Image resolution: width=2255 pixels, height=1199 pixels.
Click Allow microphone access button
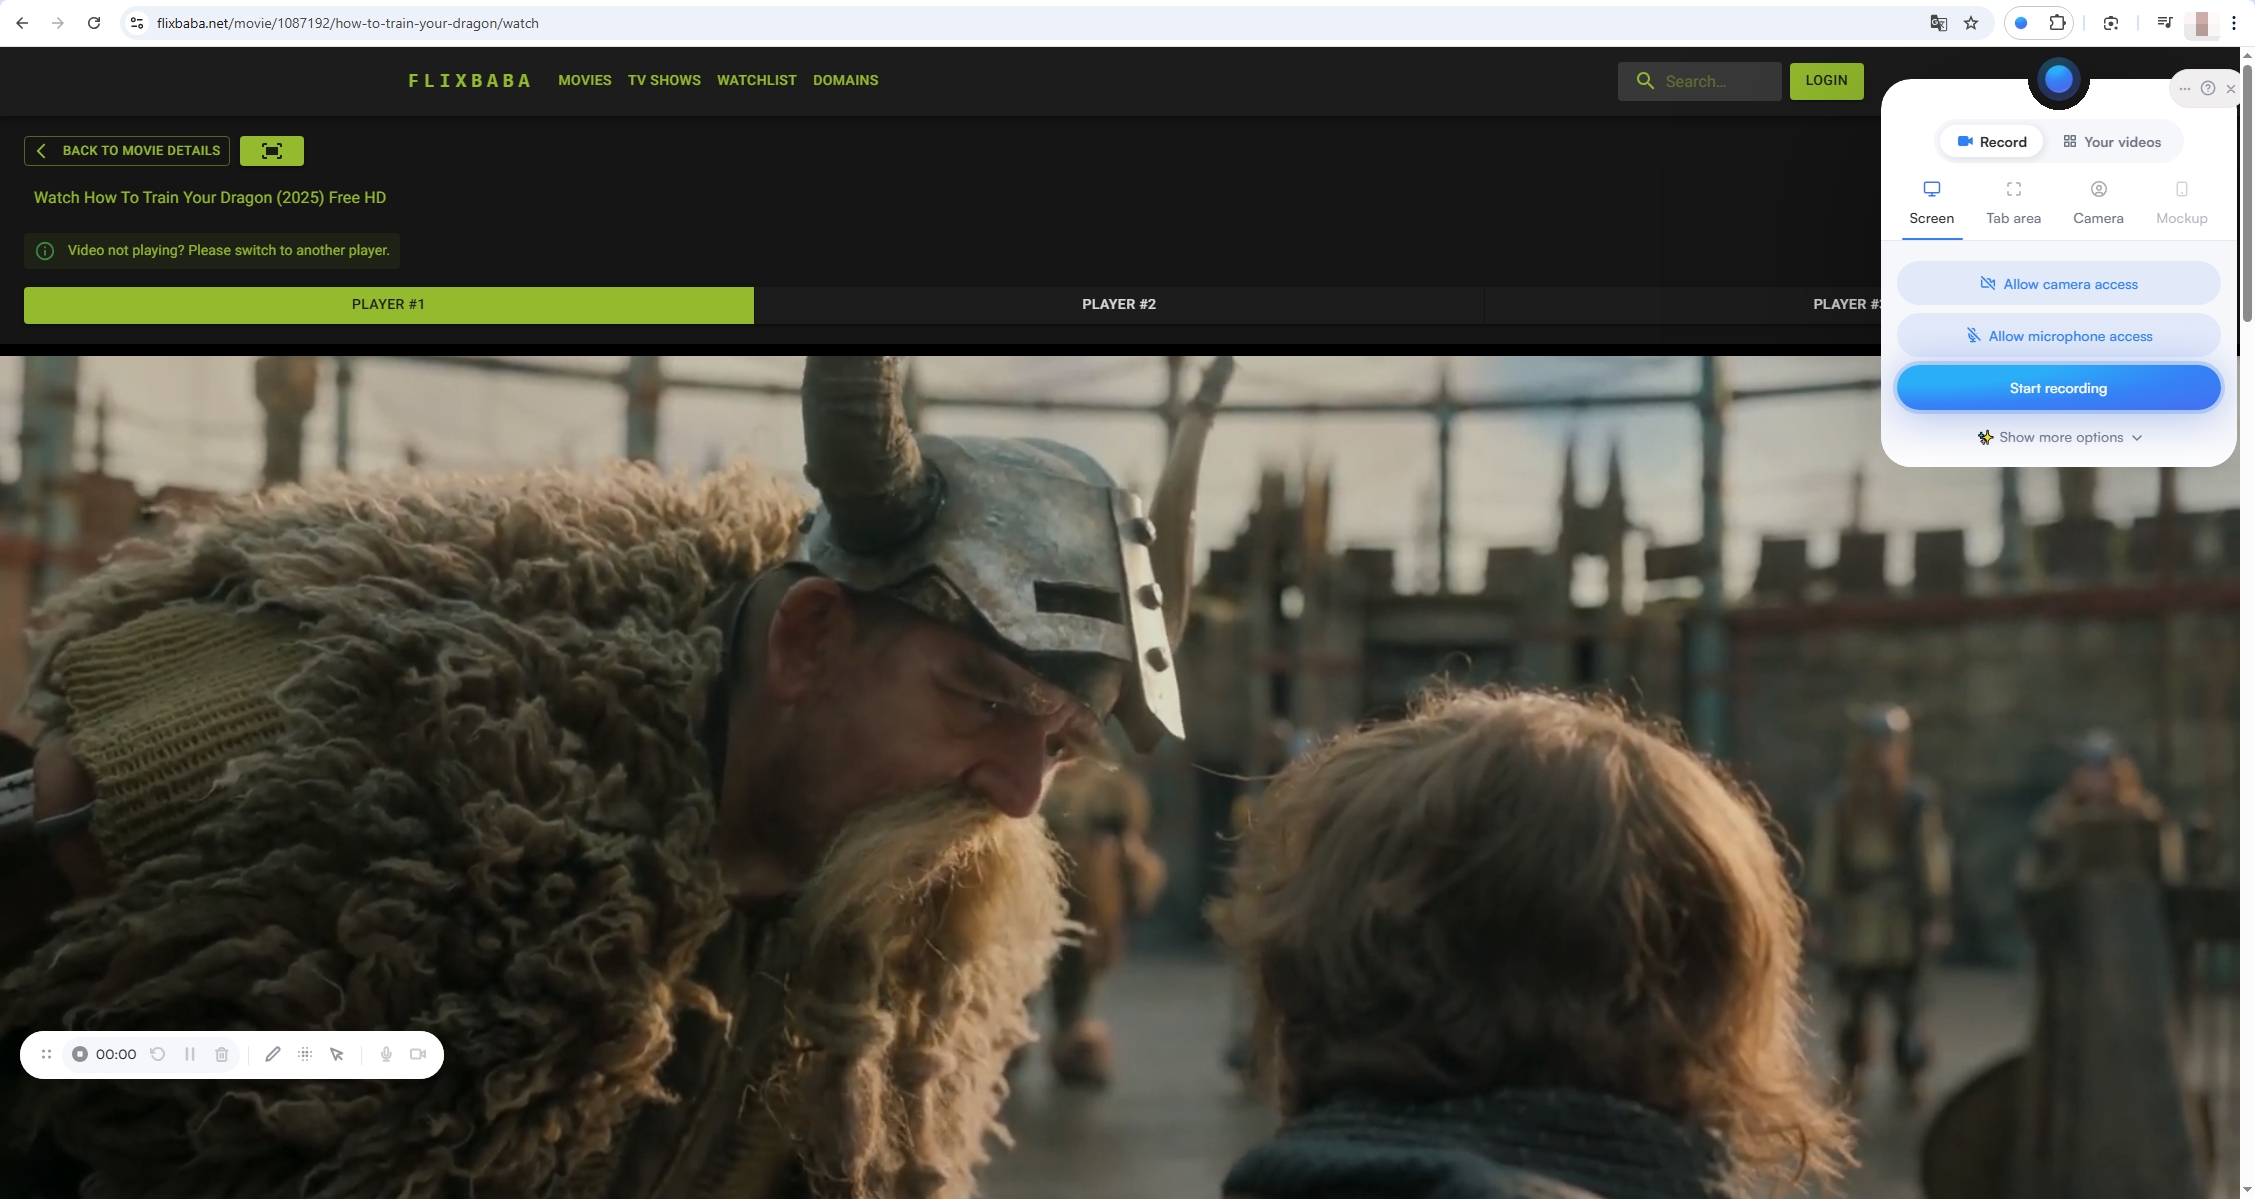[2058, 336]
